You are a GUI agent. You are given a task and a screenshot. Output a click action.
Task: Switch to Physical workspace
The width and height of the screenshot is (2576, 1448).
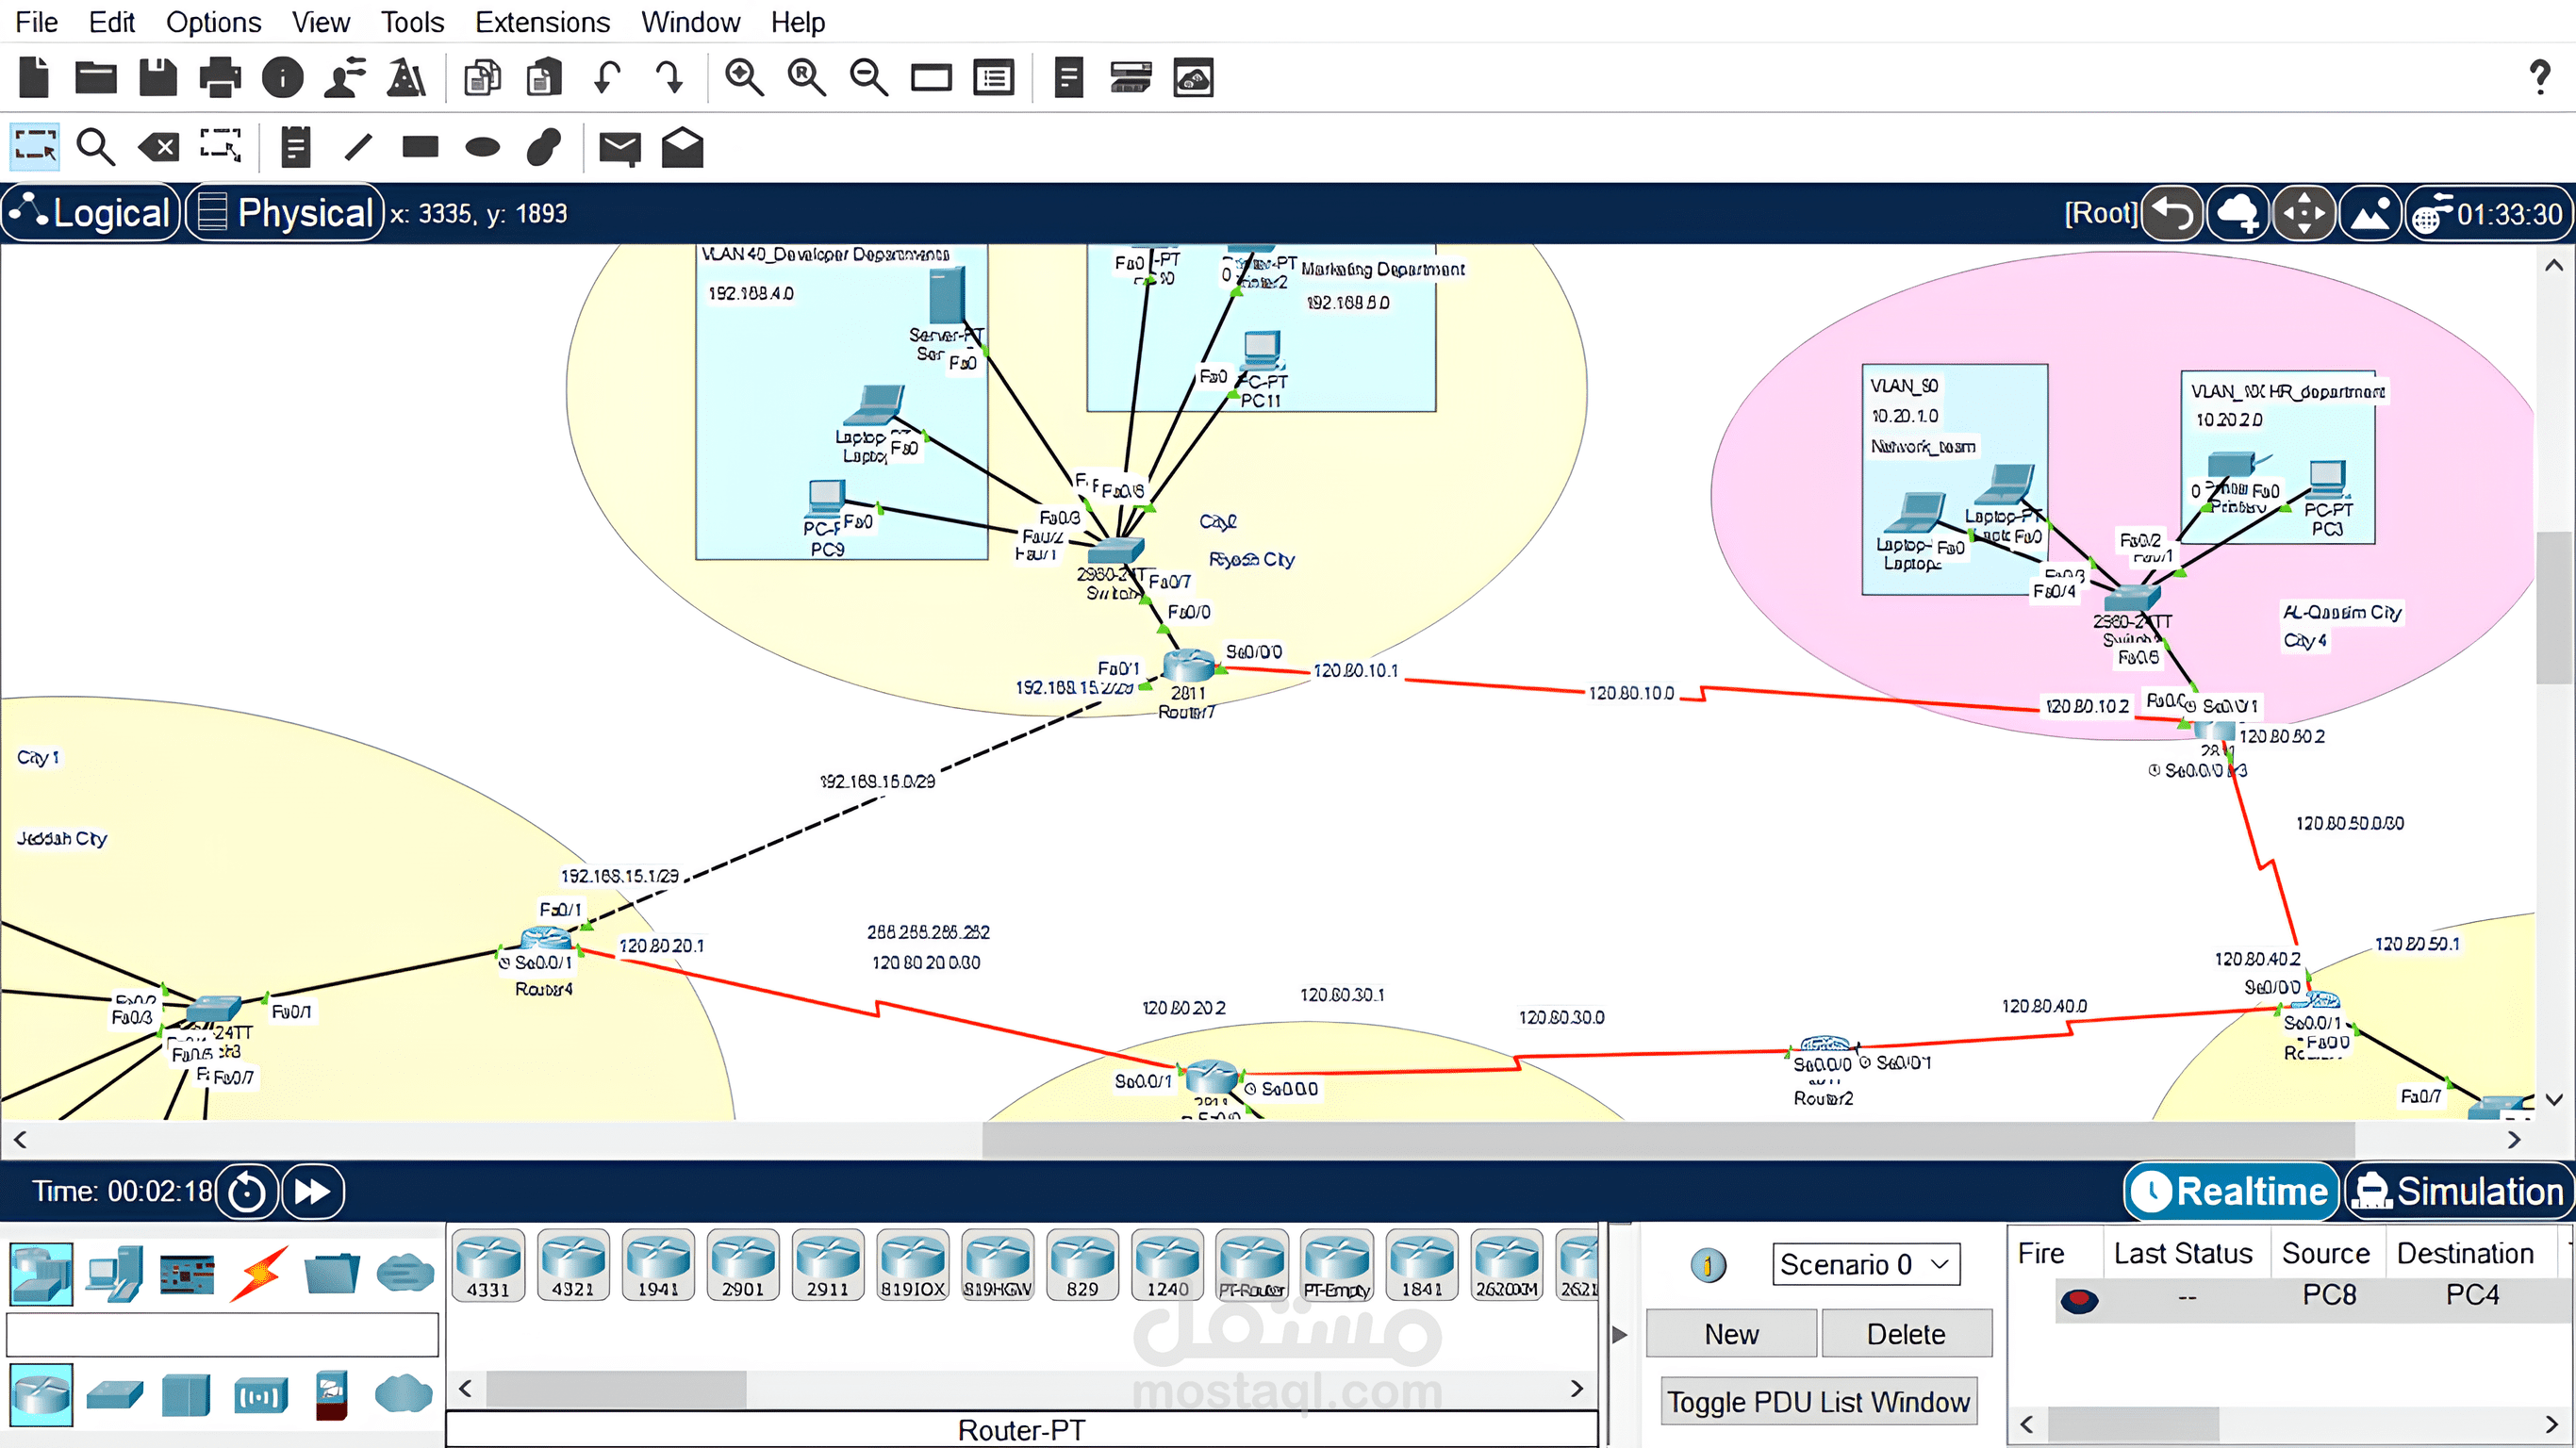point(285,213)
